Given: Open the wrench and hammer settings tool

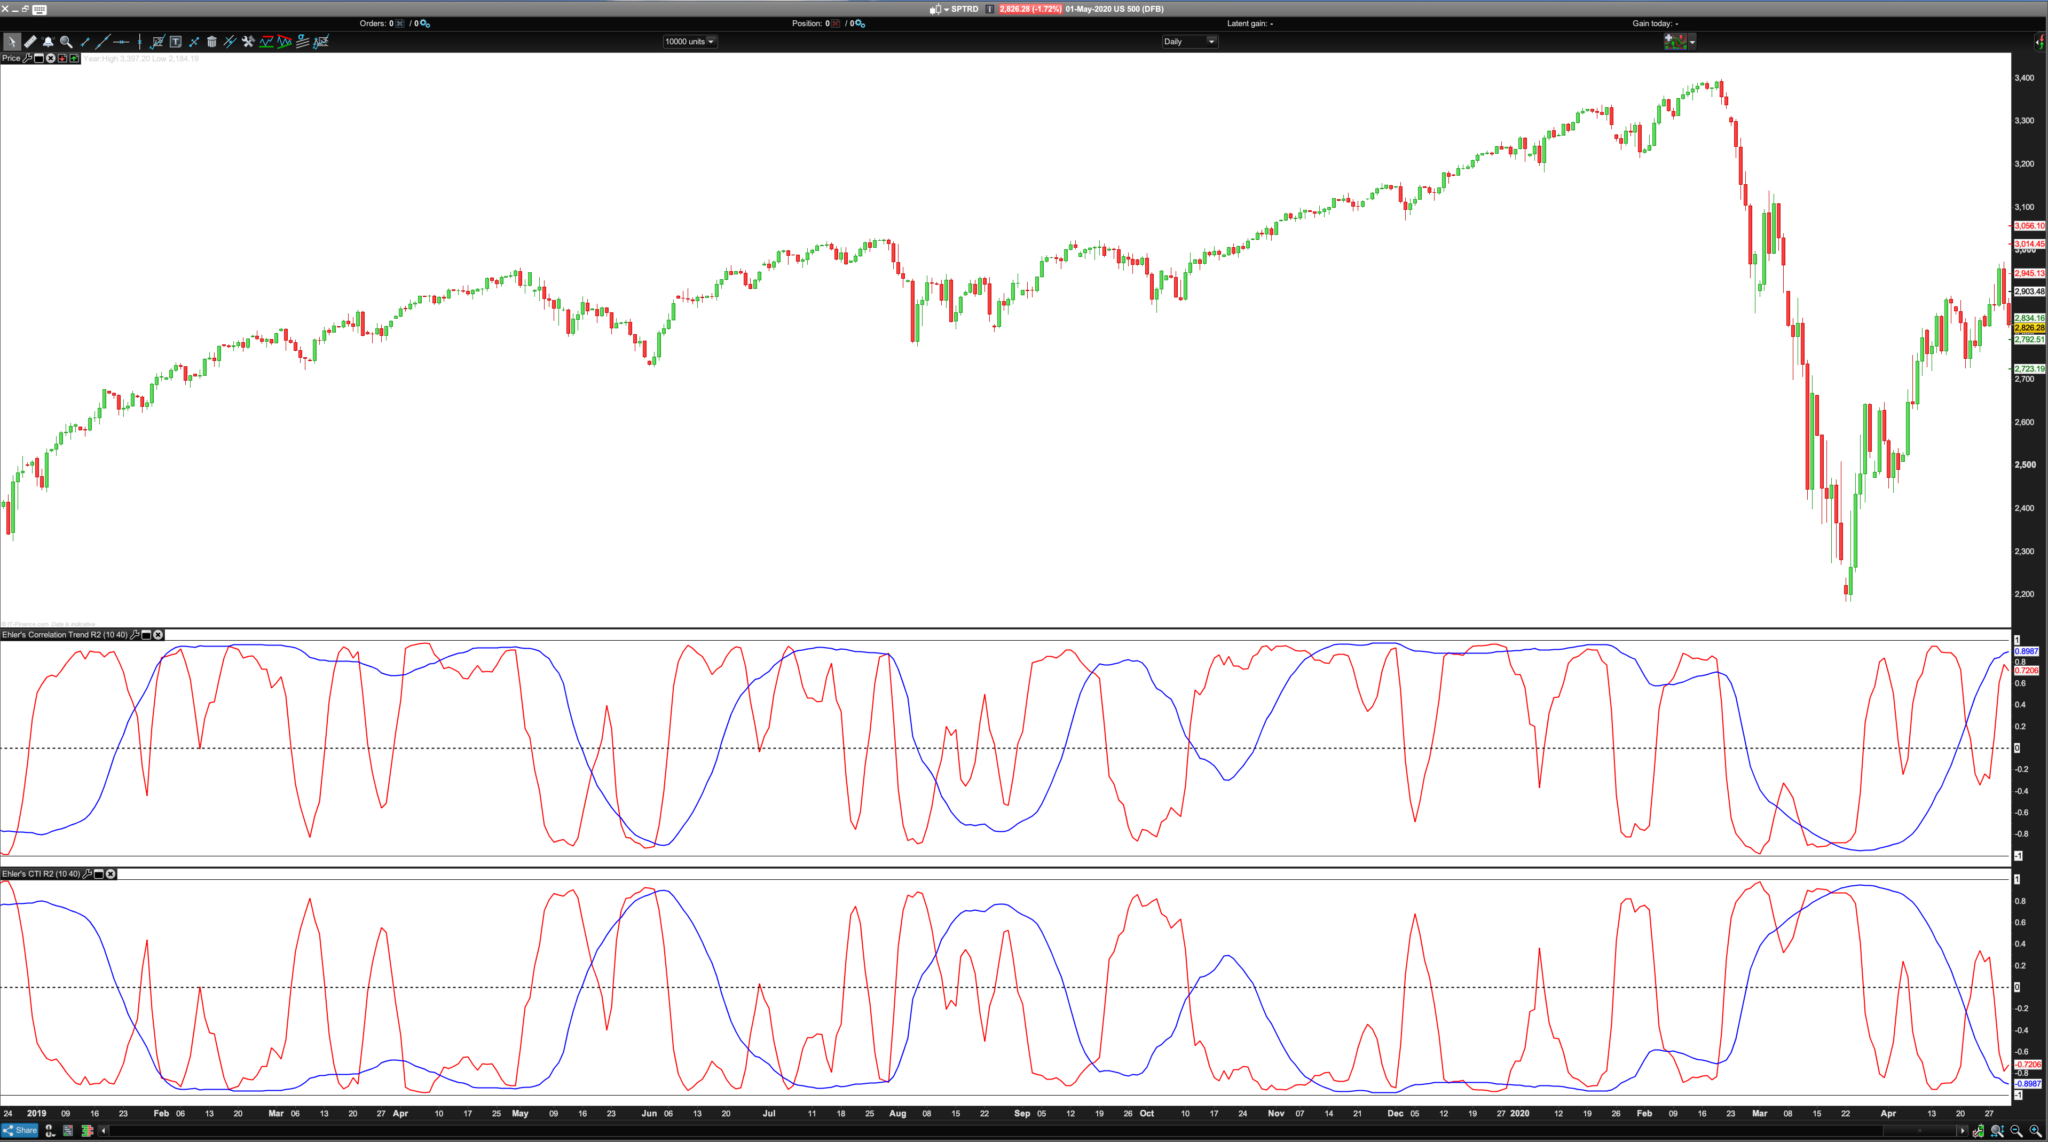Looking at the screenshot, I should [248, 42].
